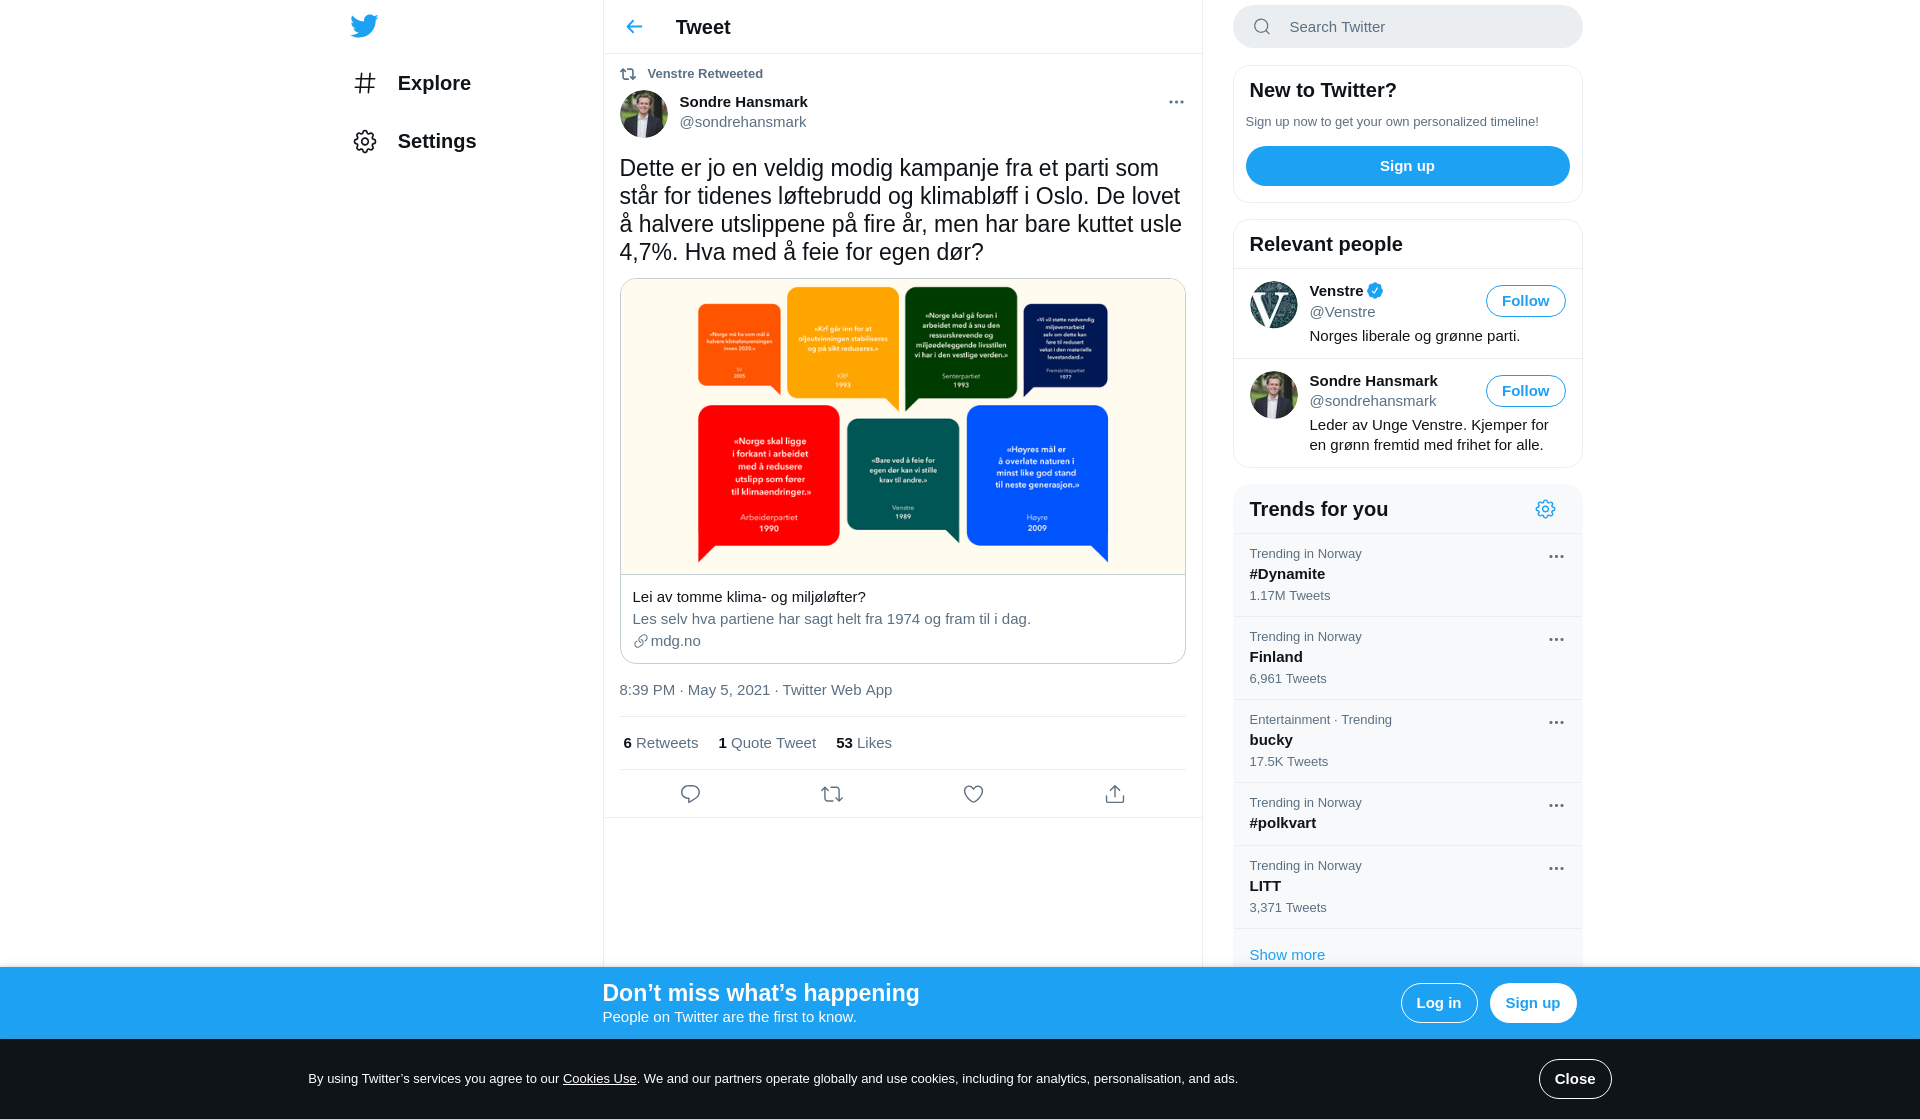The height and width of the screenshot is (1119, 1920).
Task: Open the Cookies Use link
Action: point(599,1079)
